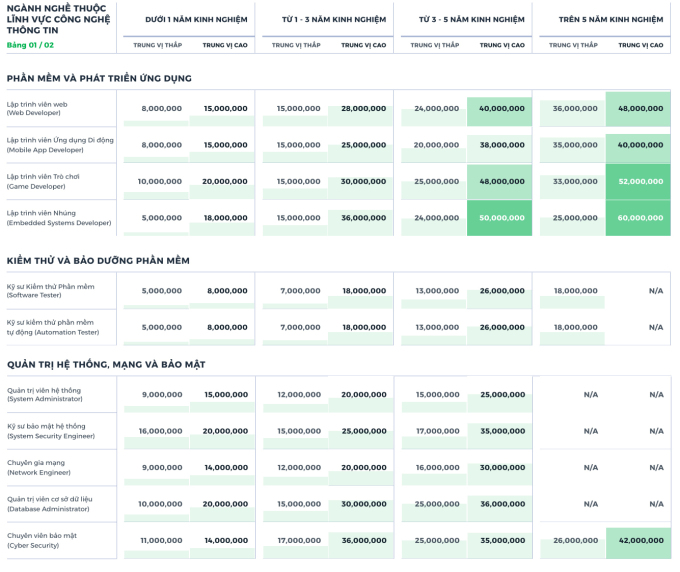Click the Software Tester row label
This screenshot has width=680, height=572.
click(x=50, y=291)
